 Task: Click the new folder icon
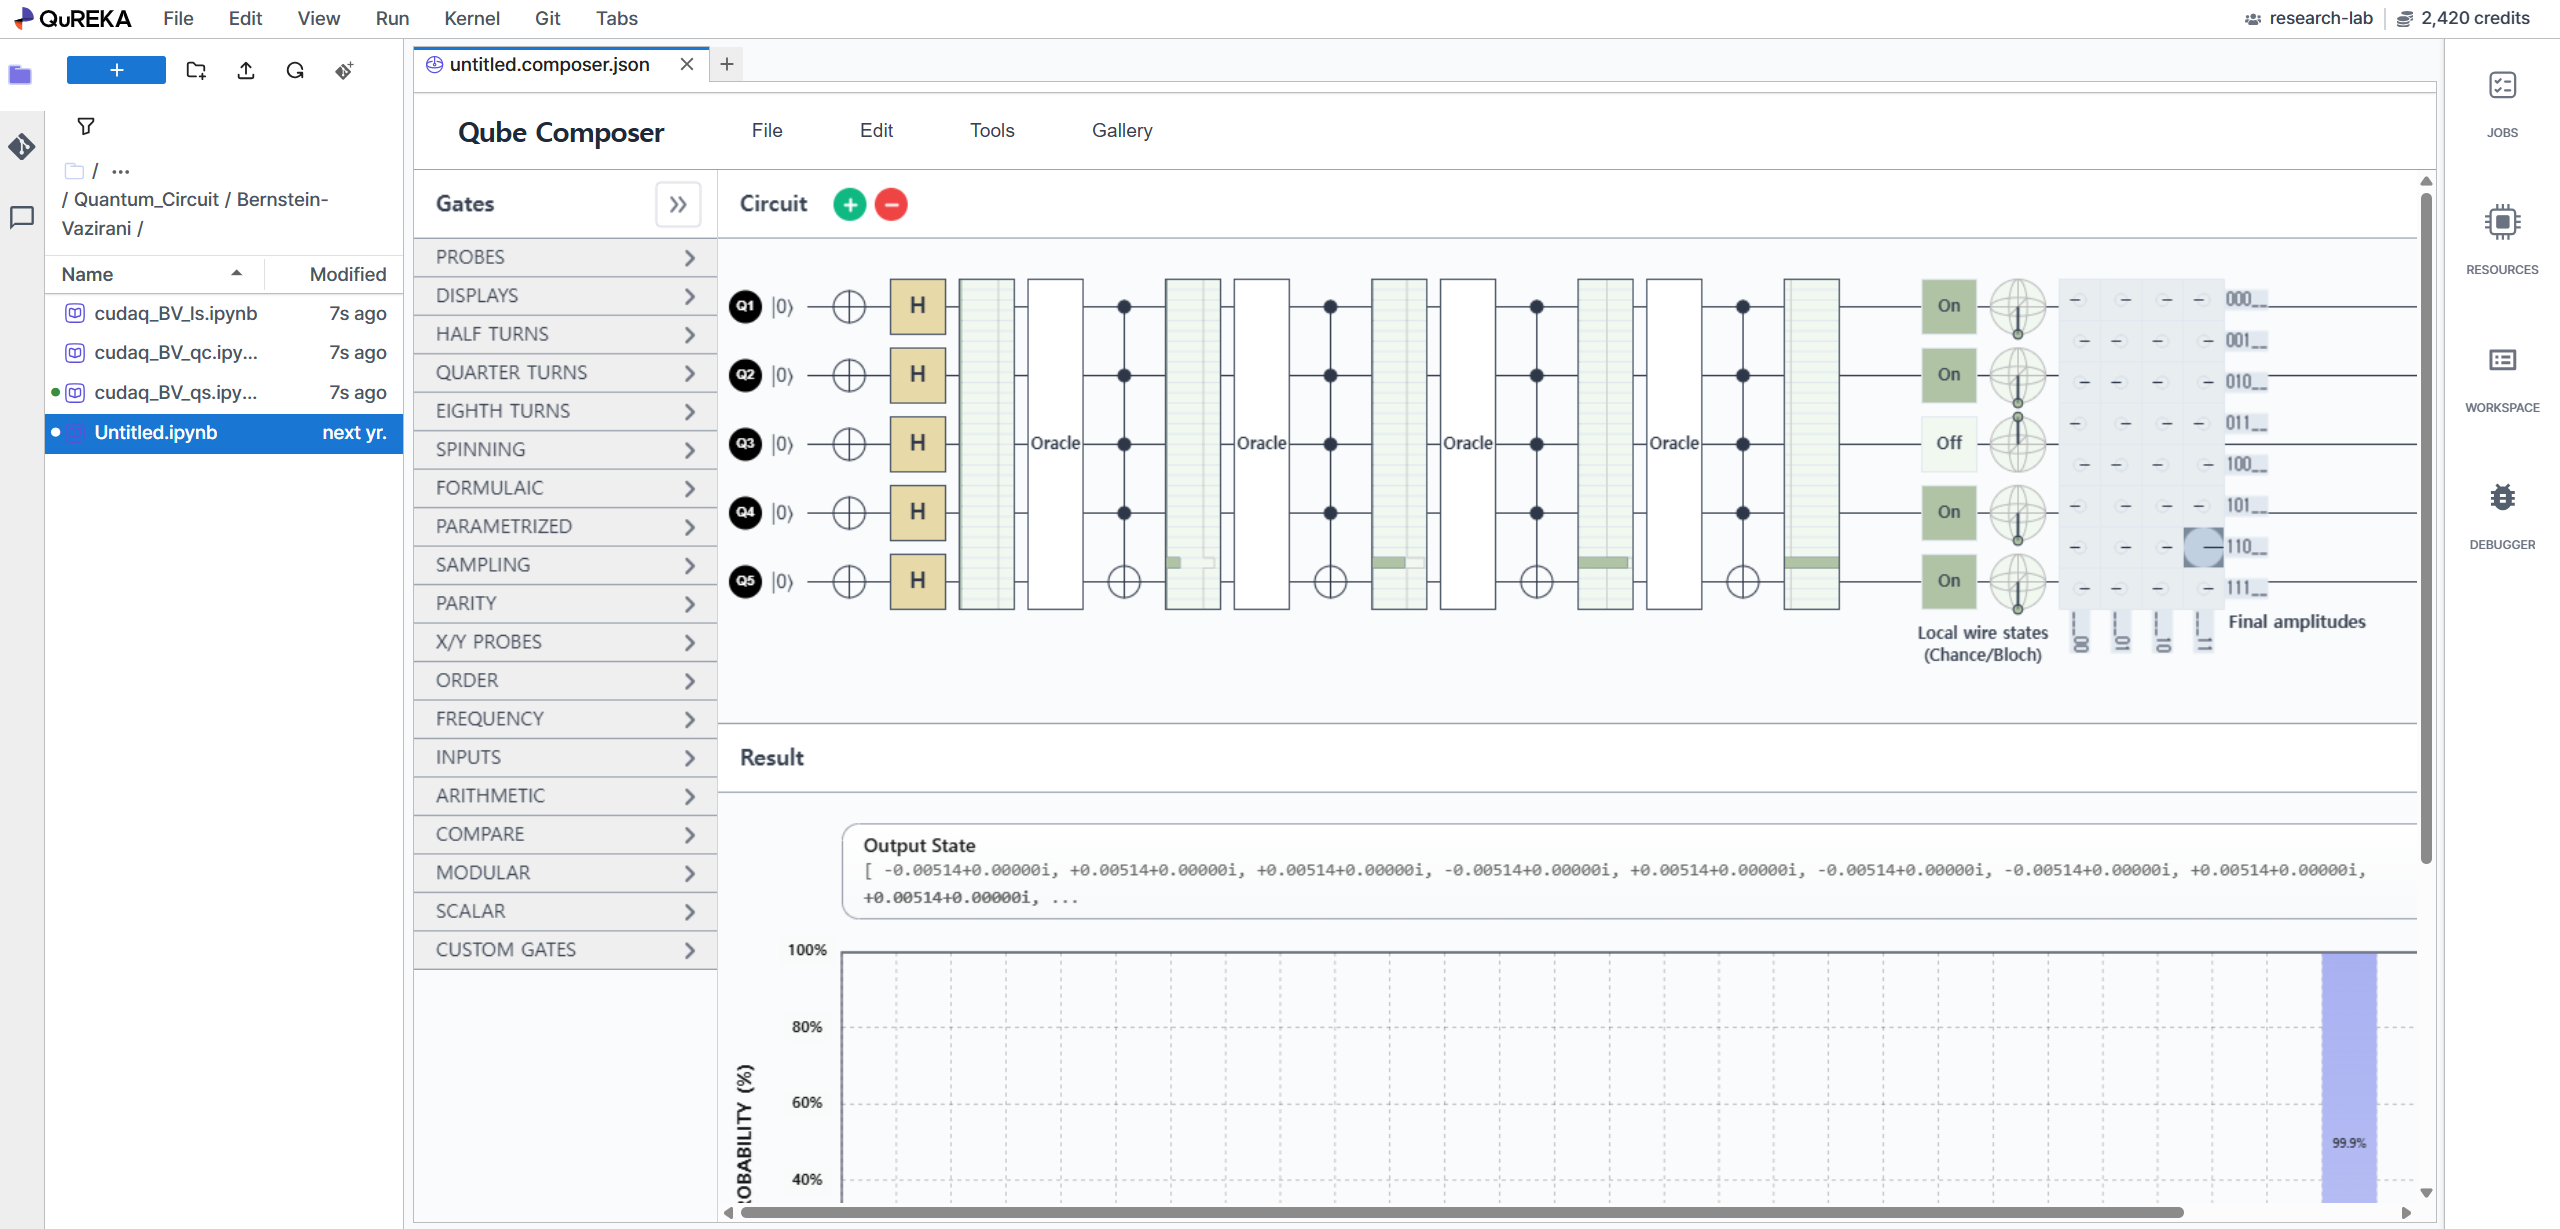click(196, 70)
